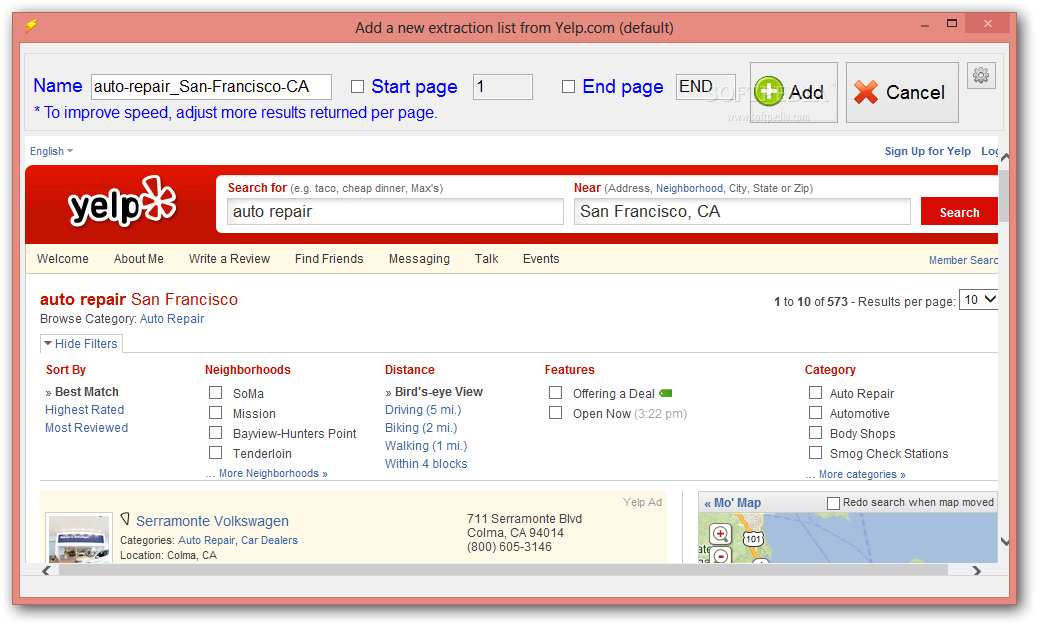The image size is (1037, 625).
Task: Sort results by Most Reviewed
Action: tap(87, 428)
